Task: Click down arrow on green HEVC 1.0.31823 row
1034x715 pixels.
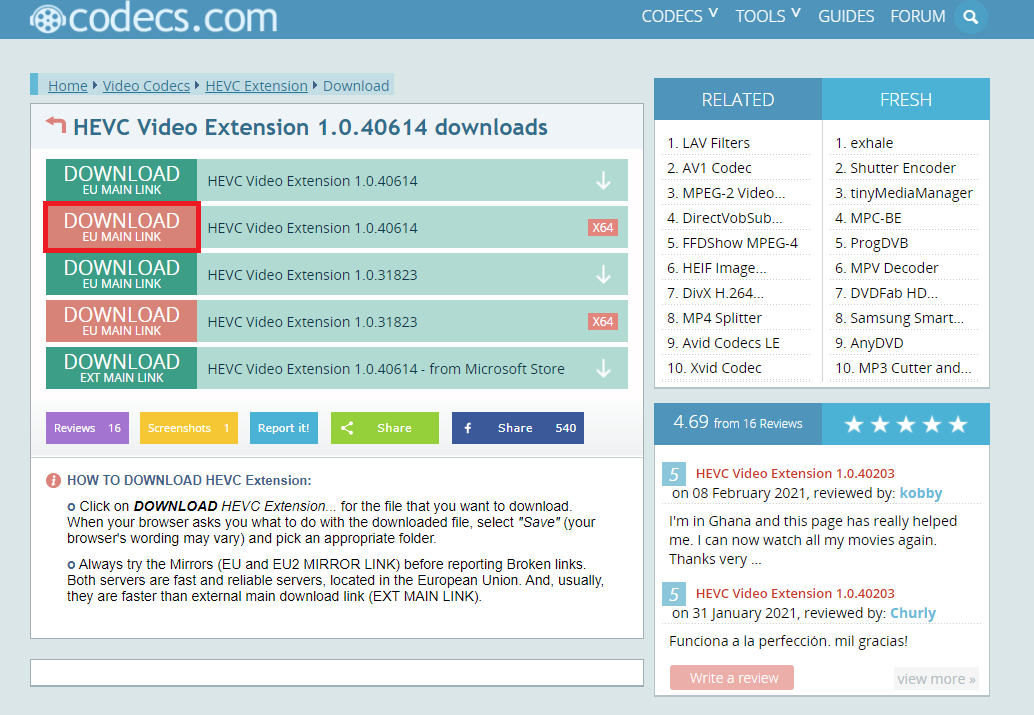Action: (603, 274)
